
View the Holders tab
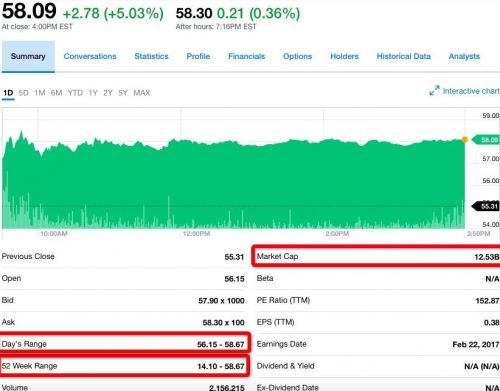point(344,56)
